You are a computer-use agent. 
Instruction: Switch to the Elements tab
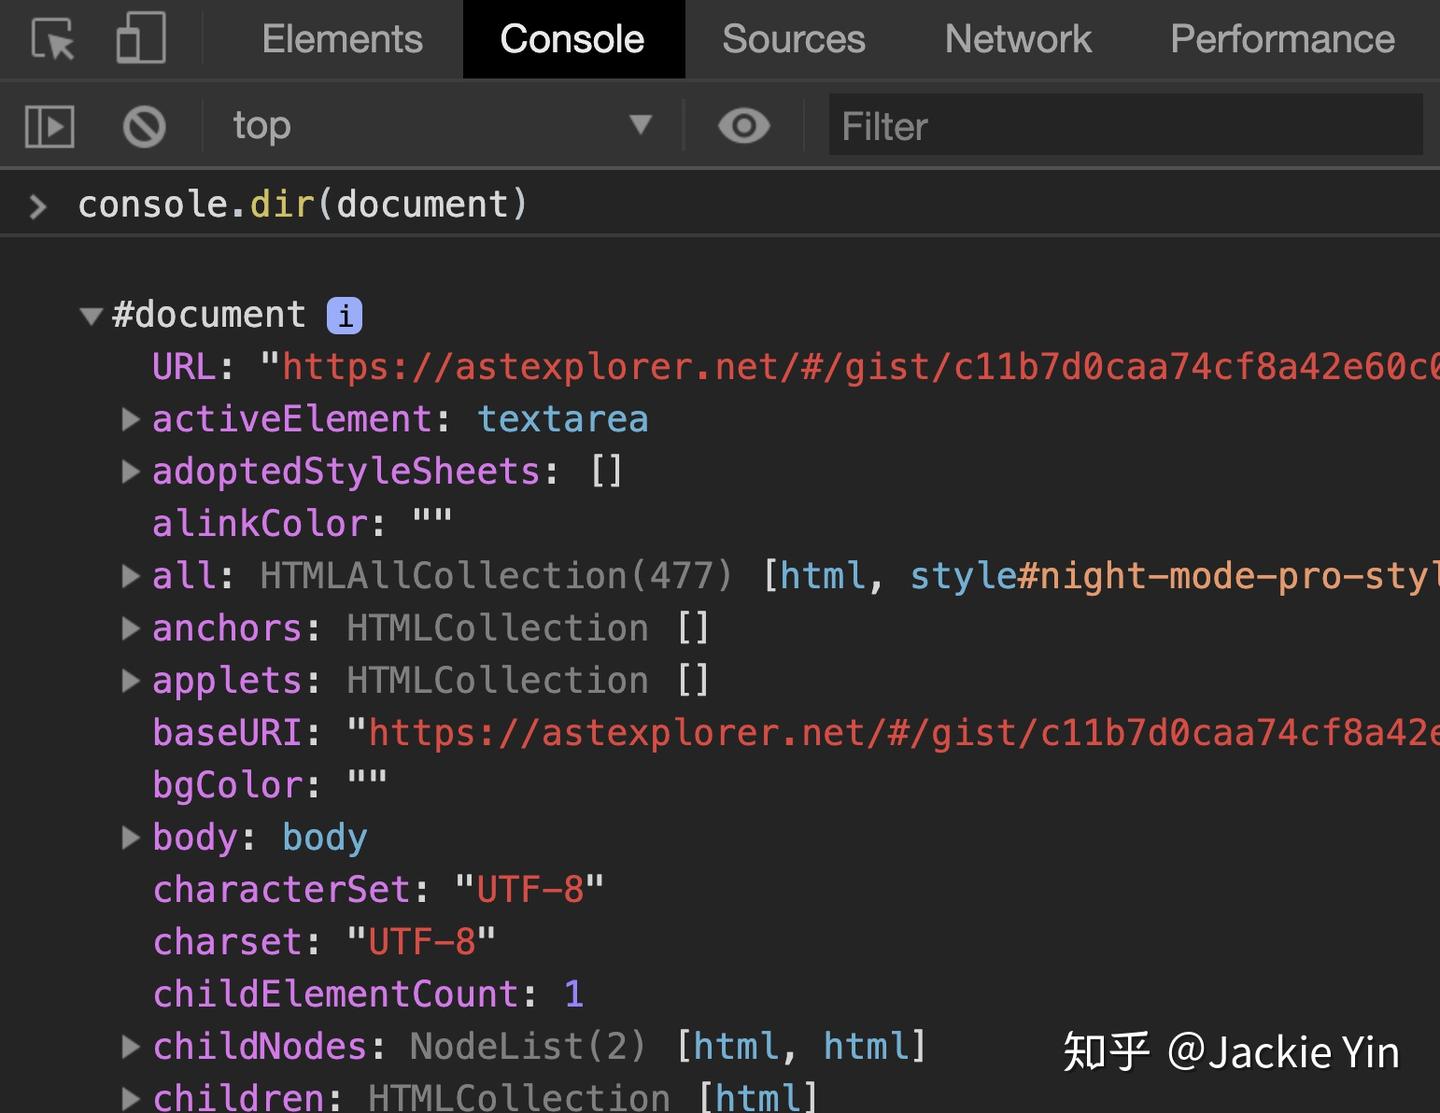[342, 40]
